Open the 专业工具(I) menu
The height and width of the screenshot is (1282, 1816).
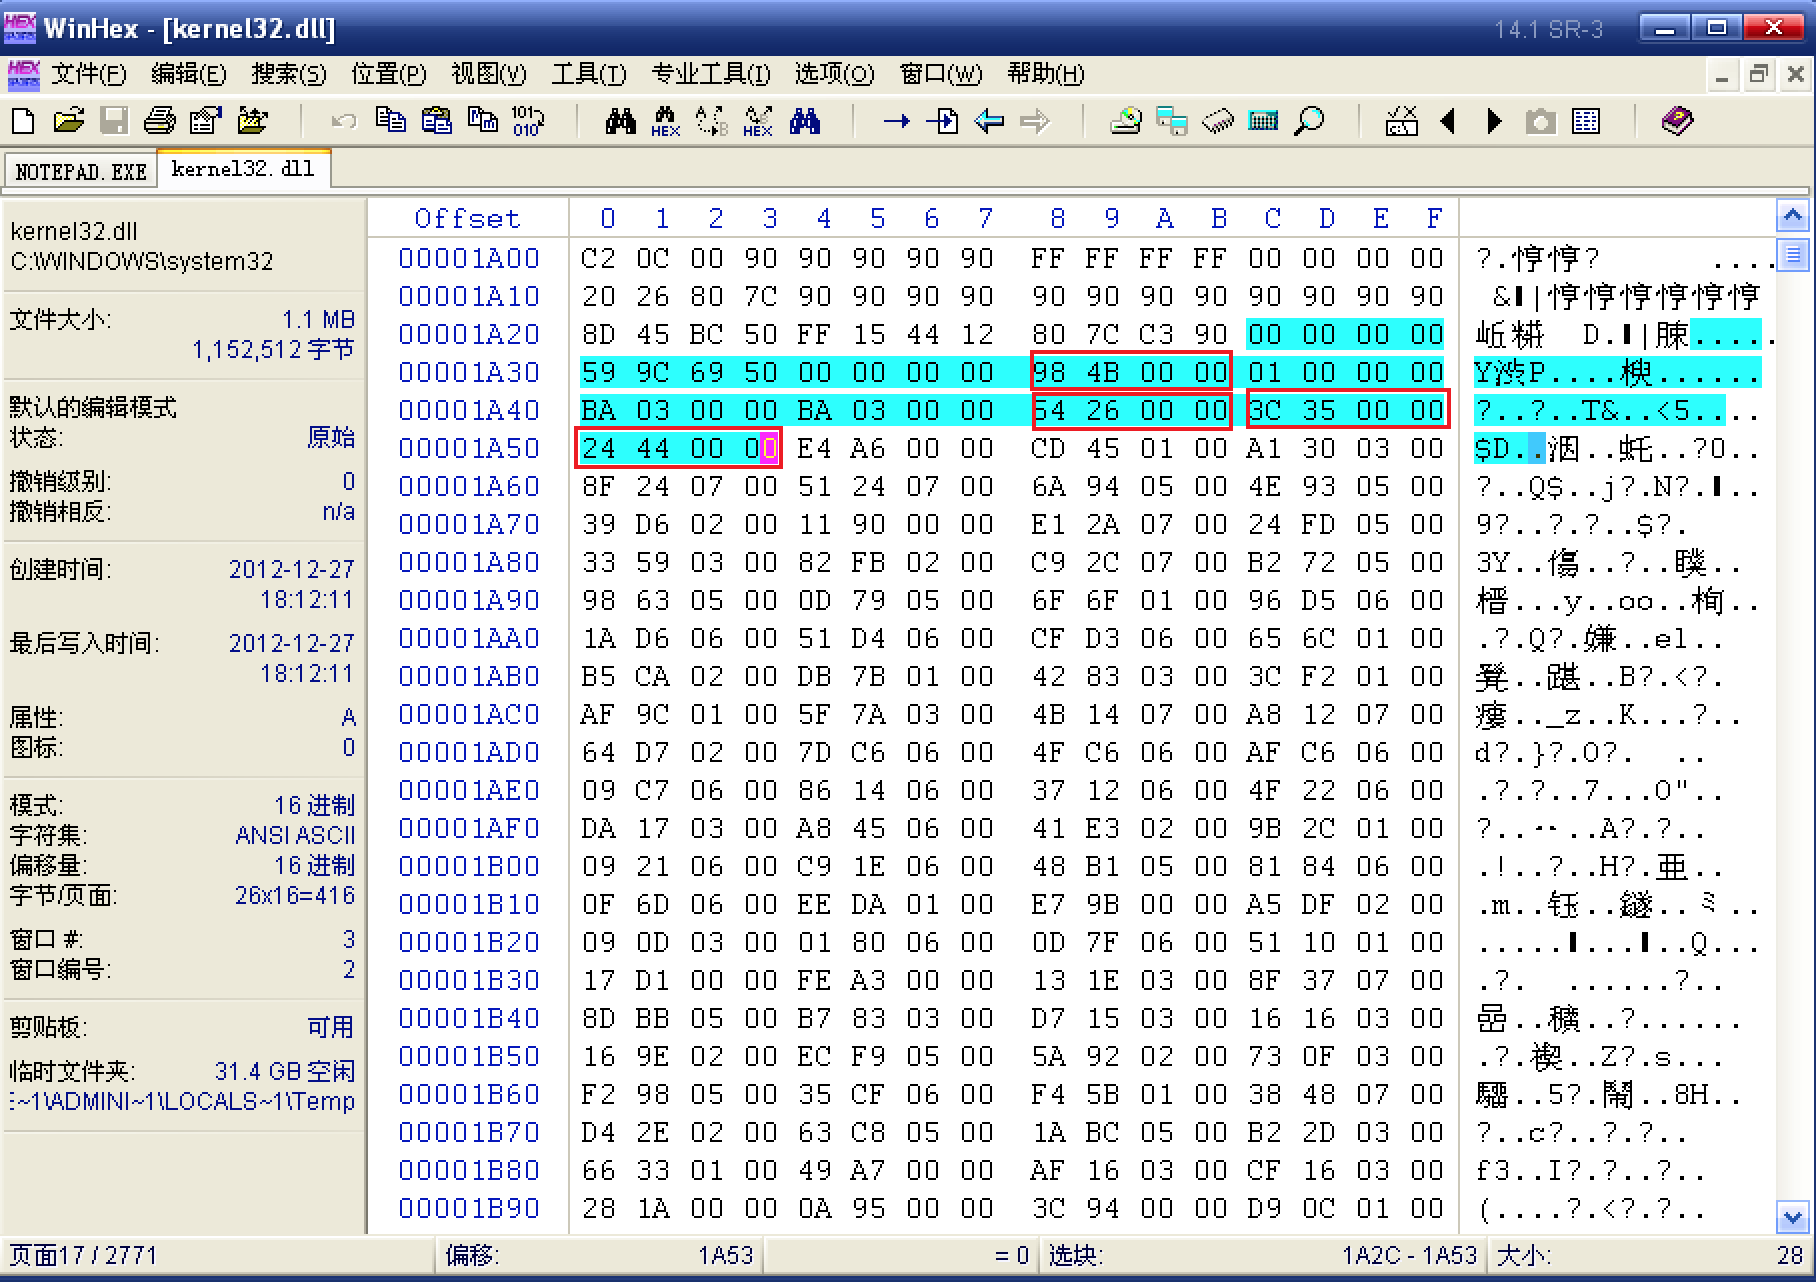[710, 74]
